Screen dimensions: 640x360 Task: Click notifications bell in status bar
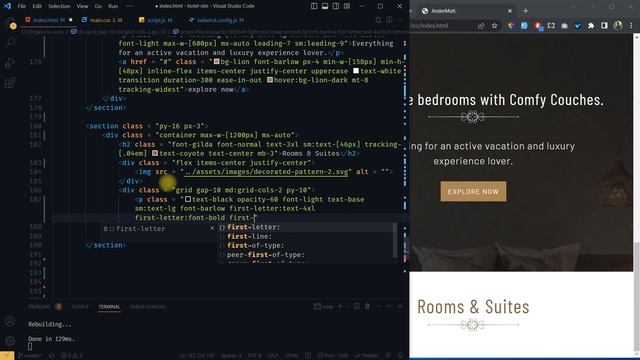click(x=400, y=356)
